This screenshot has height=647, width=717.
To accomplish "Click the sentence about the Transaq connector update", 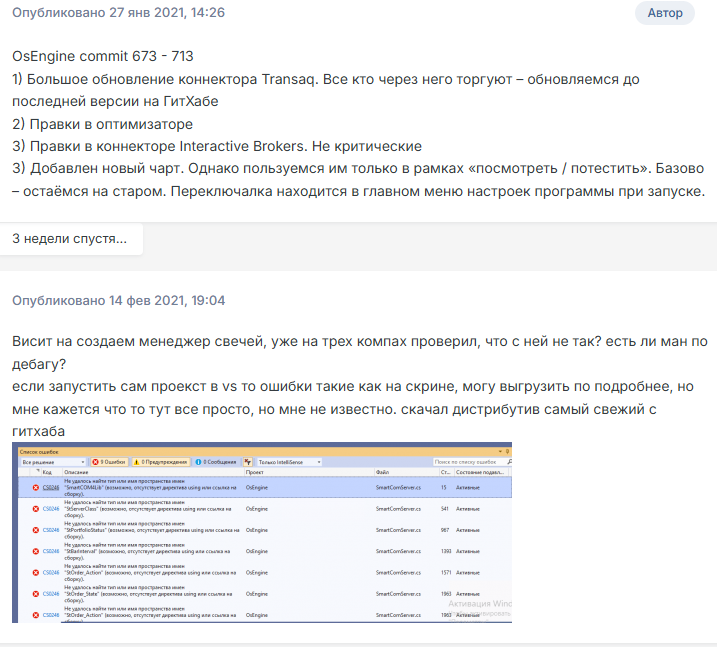I will [326, 90].
